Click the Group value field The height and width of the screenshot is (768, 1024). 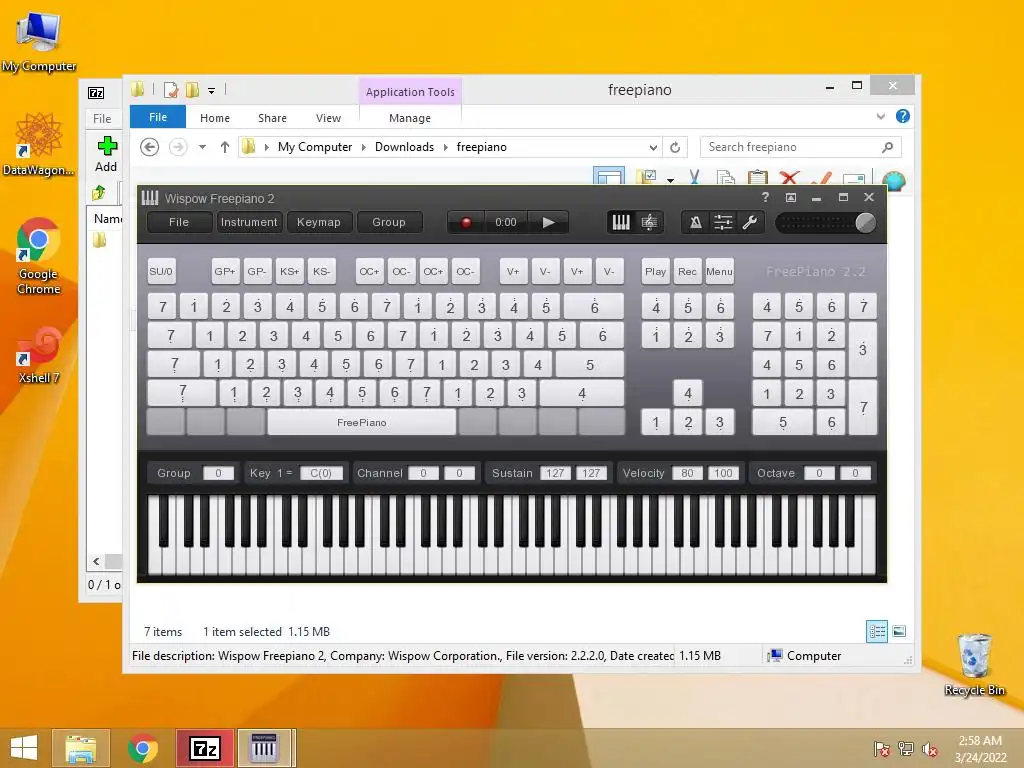(x=218, y=473)
